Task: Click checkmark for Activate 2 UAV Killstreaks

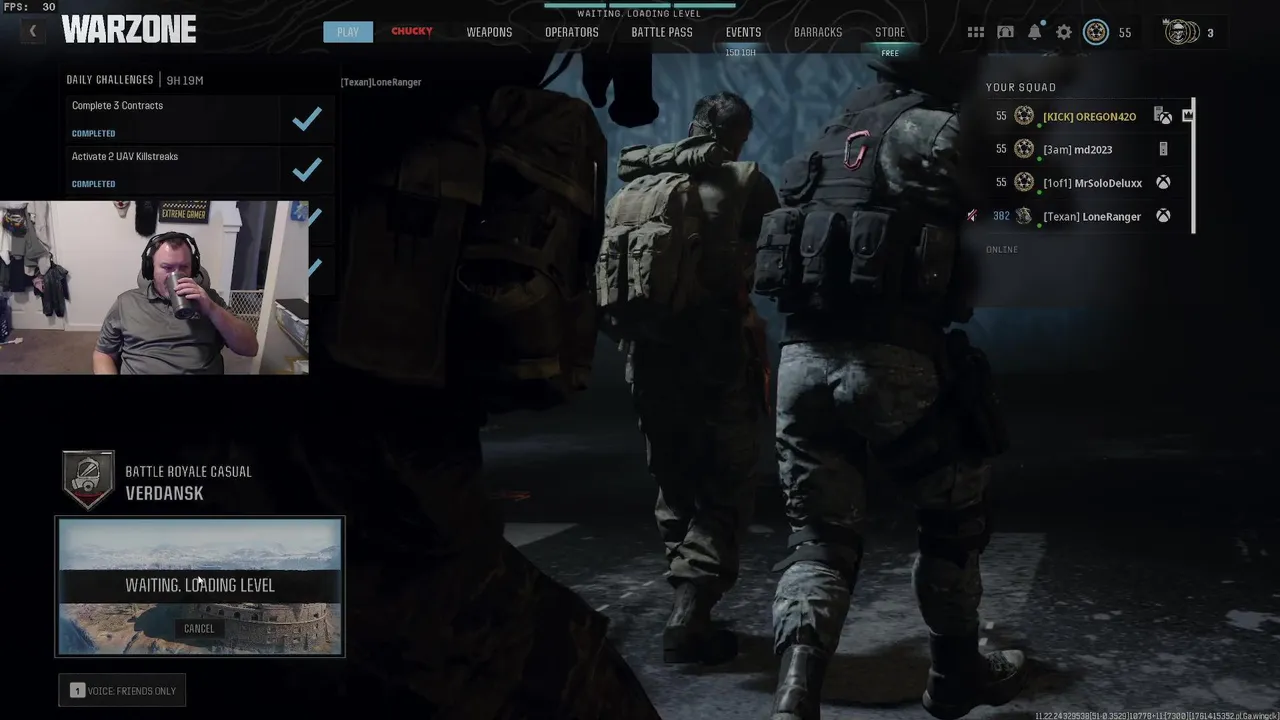Action: click(307, 169)
